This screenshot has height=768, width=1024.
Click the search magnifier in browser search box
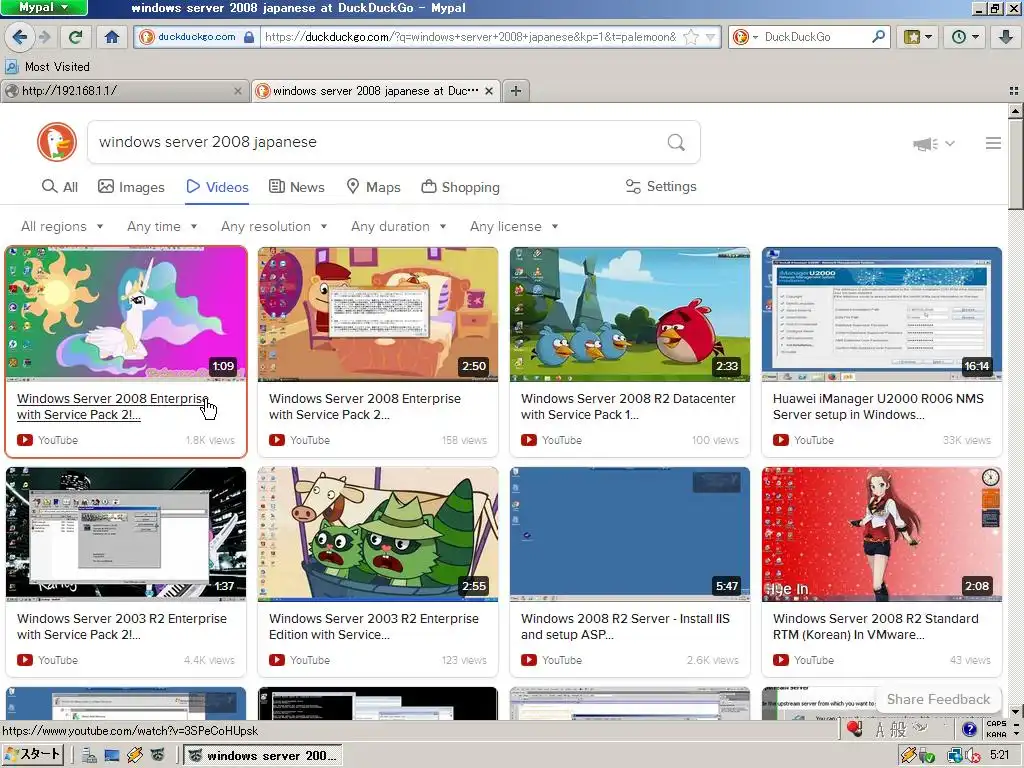878,37
